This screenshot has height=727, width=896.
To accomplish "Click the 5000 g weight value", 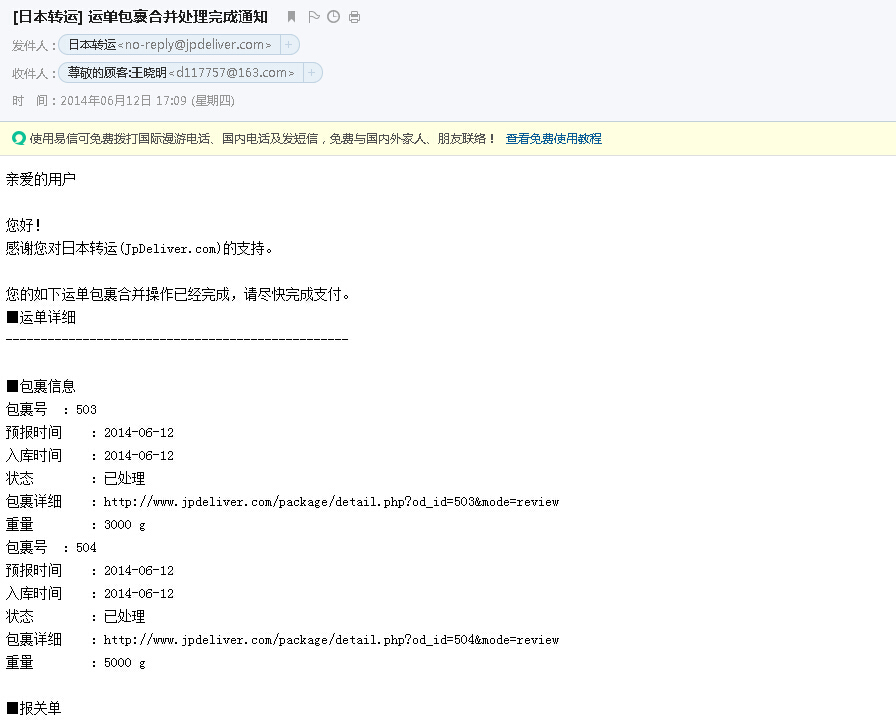I will (124, 663).
